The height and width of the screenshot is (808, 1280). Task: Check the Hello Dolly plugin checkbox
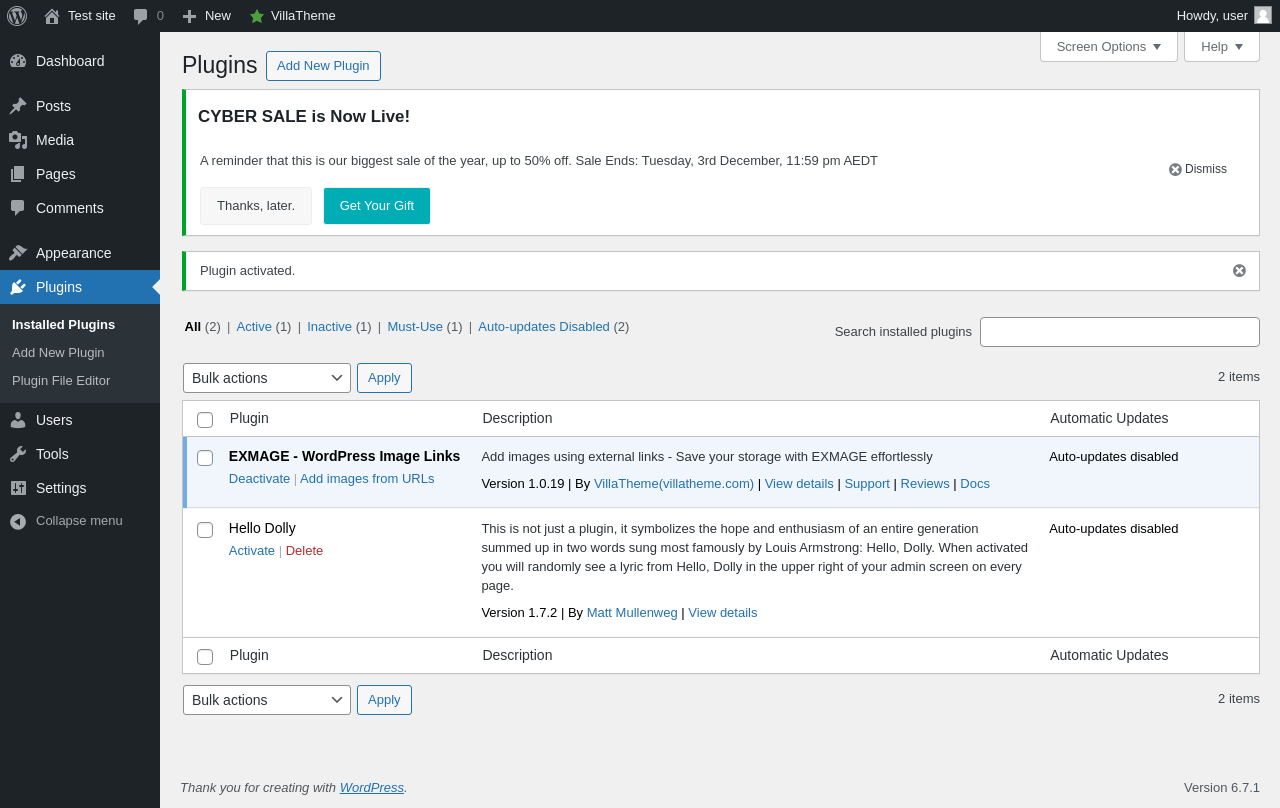pyautogui.click(x=205, y=530)
